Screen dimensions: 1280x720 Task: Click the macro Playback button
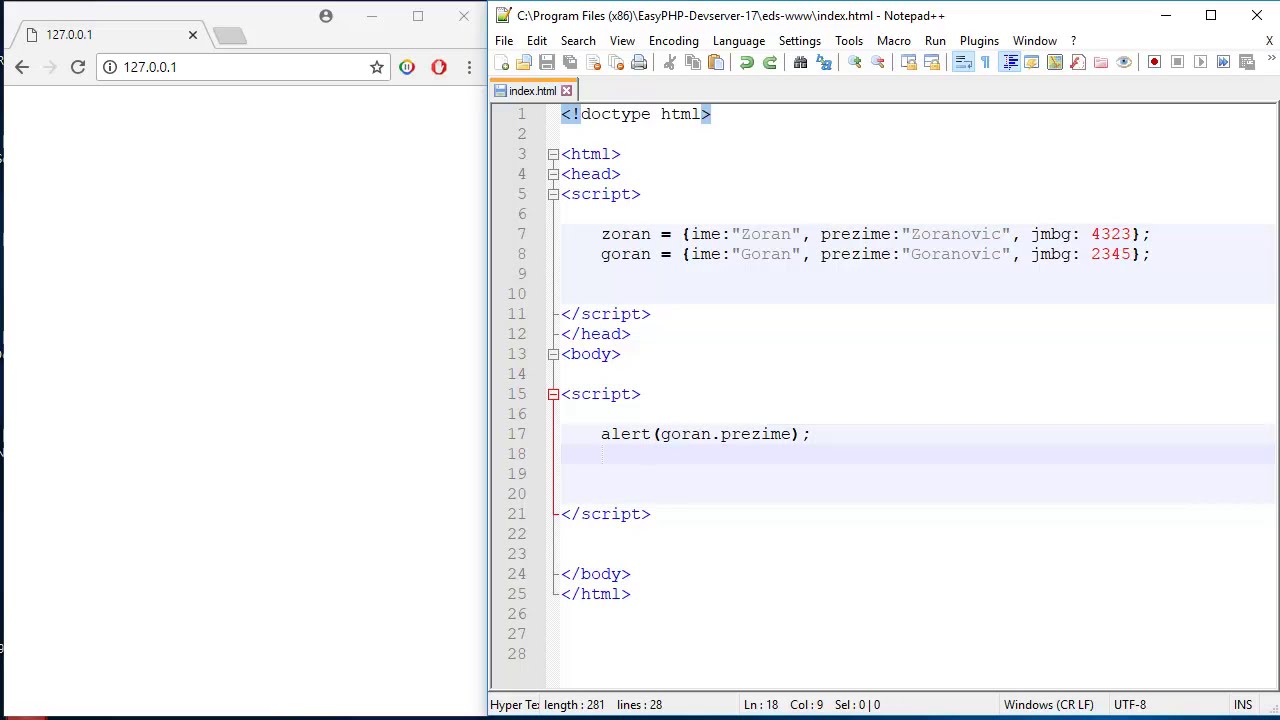coord(1201,62)
